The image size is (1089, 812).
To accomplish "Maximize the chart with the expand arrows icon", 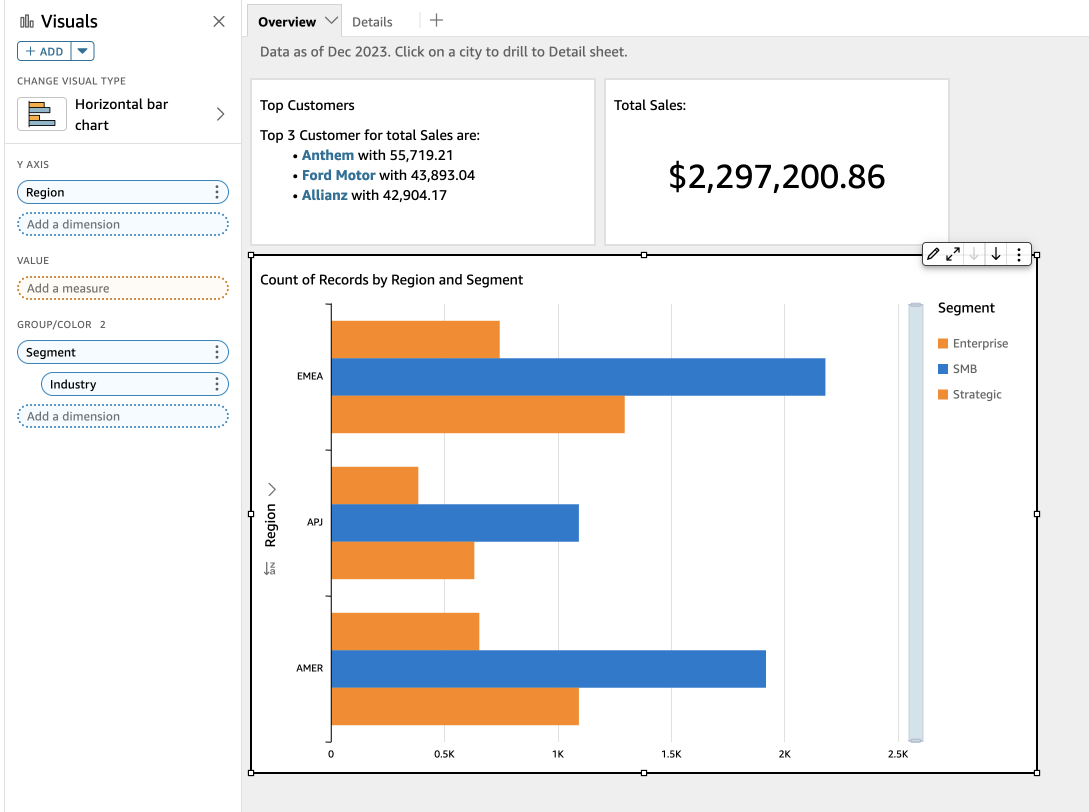I will pos(953,254).
